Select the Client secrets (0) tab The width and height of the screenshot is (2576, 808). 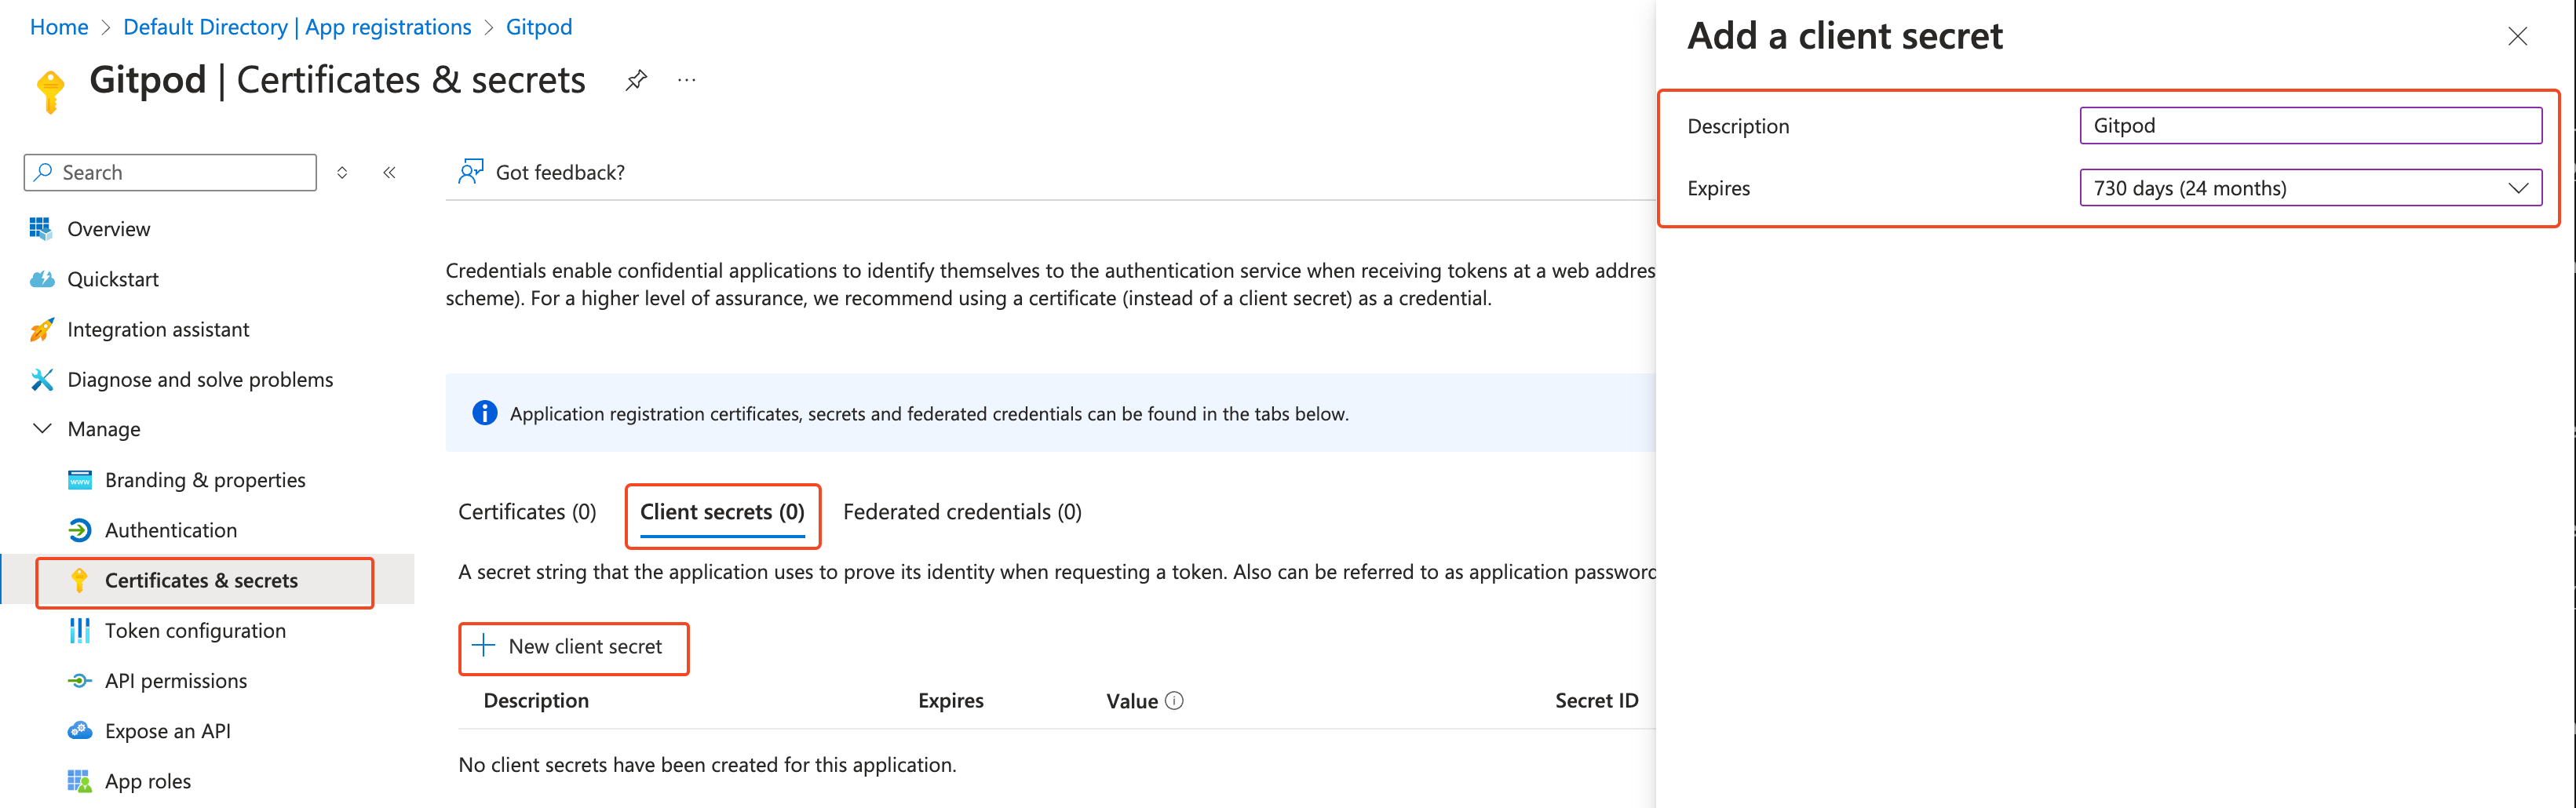tap(722, 512)
